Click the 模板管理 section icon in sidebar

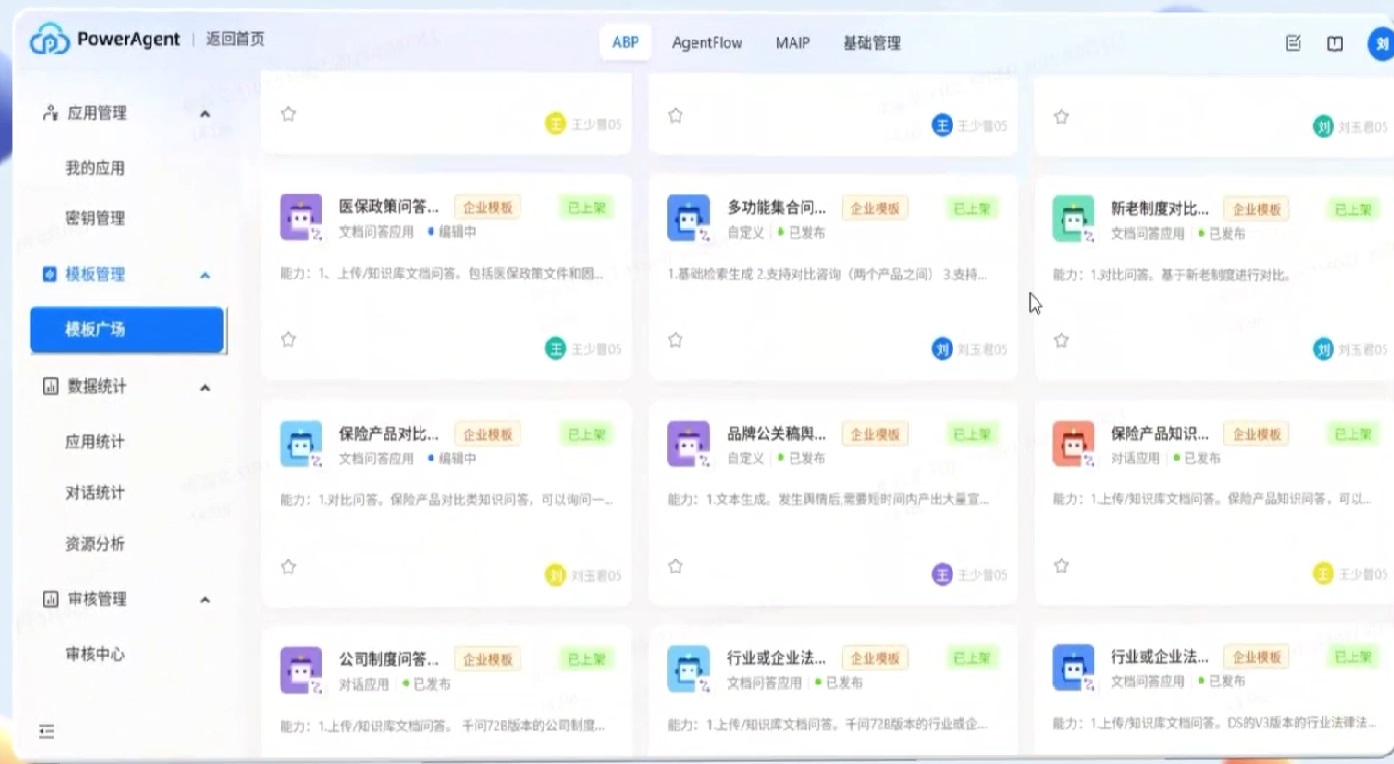pos(48,273)
